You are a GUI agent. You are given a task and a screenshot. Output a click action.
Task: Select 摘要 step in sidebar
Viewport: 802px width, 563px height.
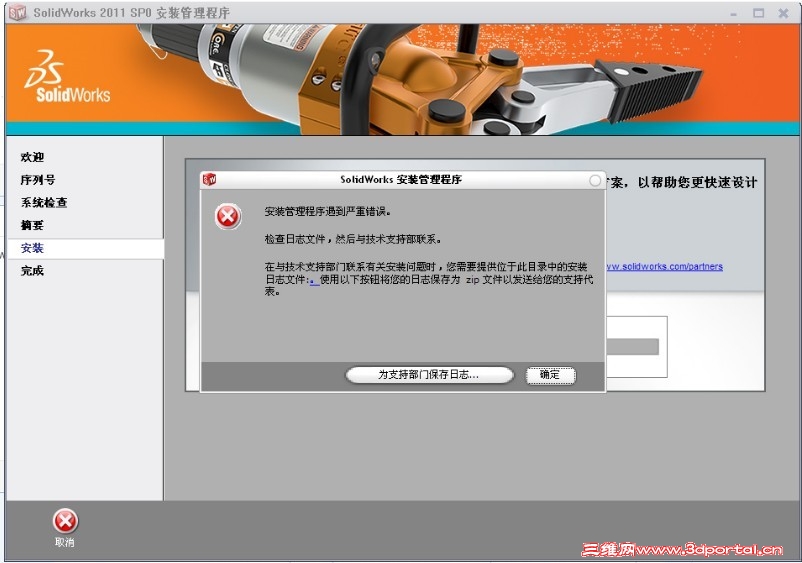point(32,225)
